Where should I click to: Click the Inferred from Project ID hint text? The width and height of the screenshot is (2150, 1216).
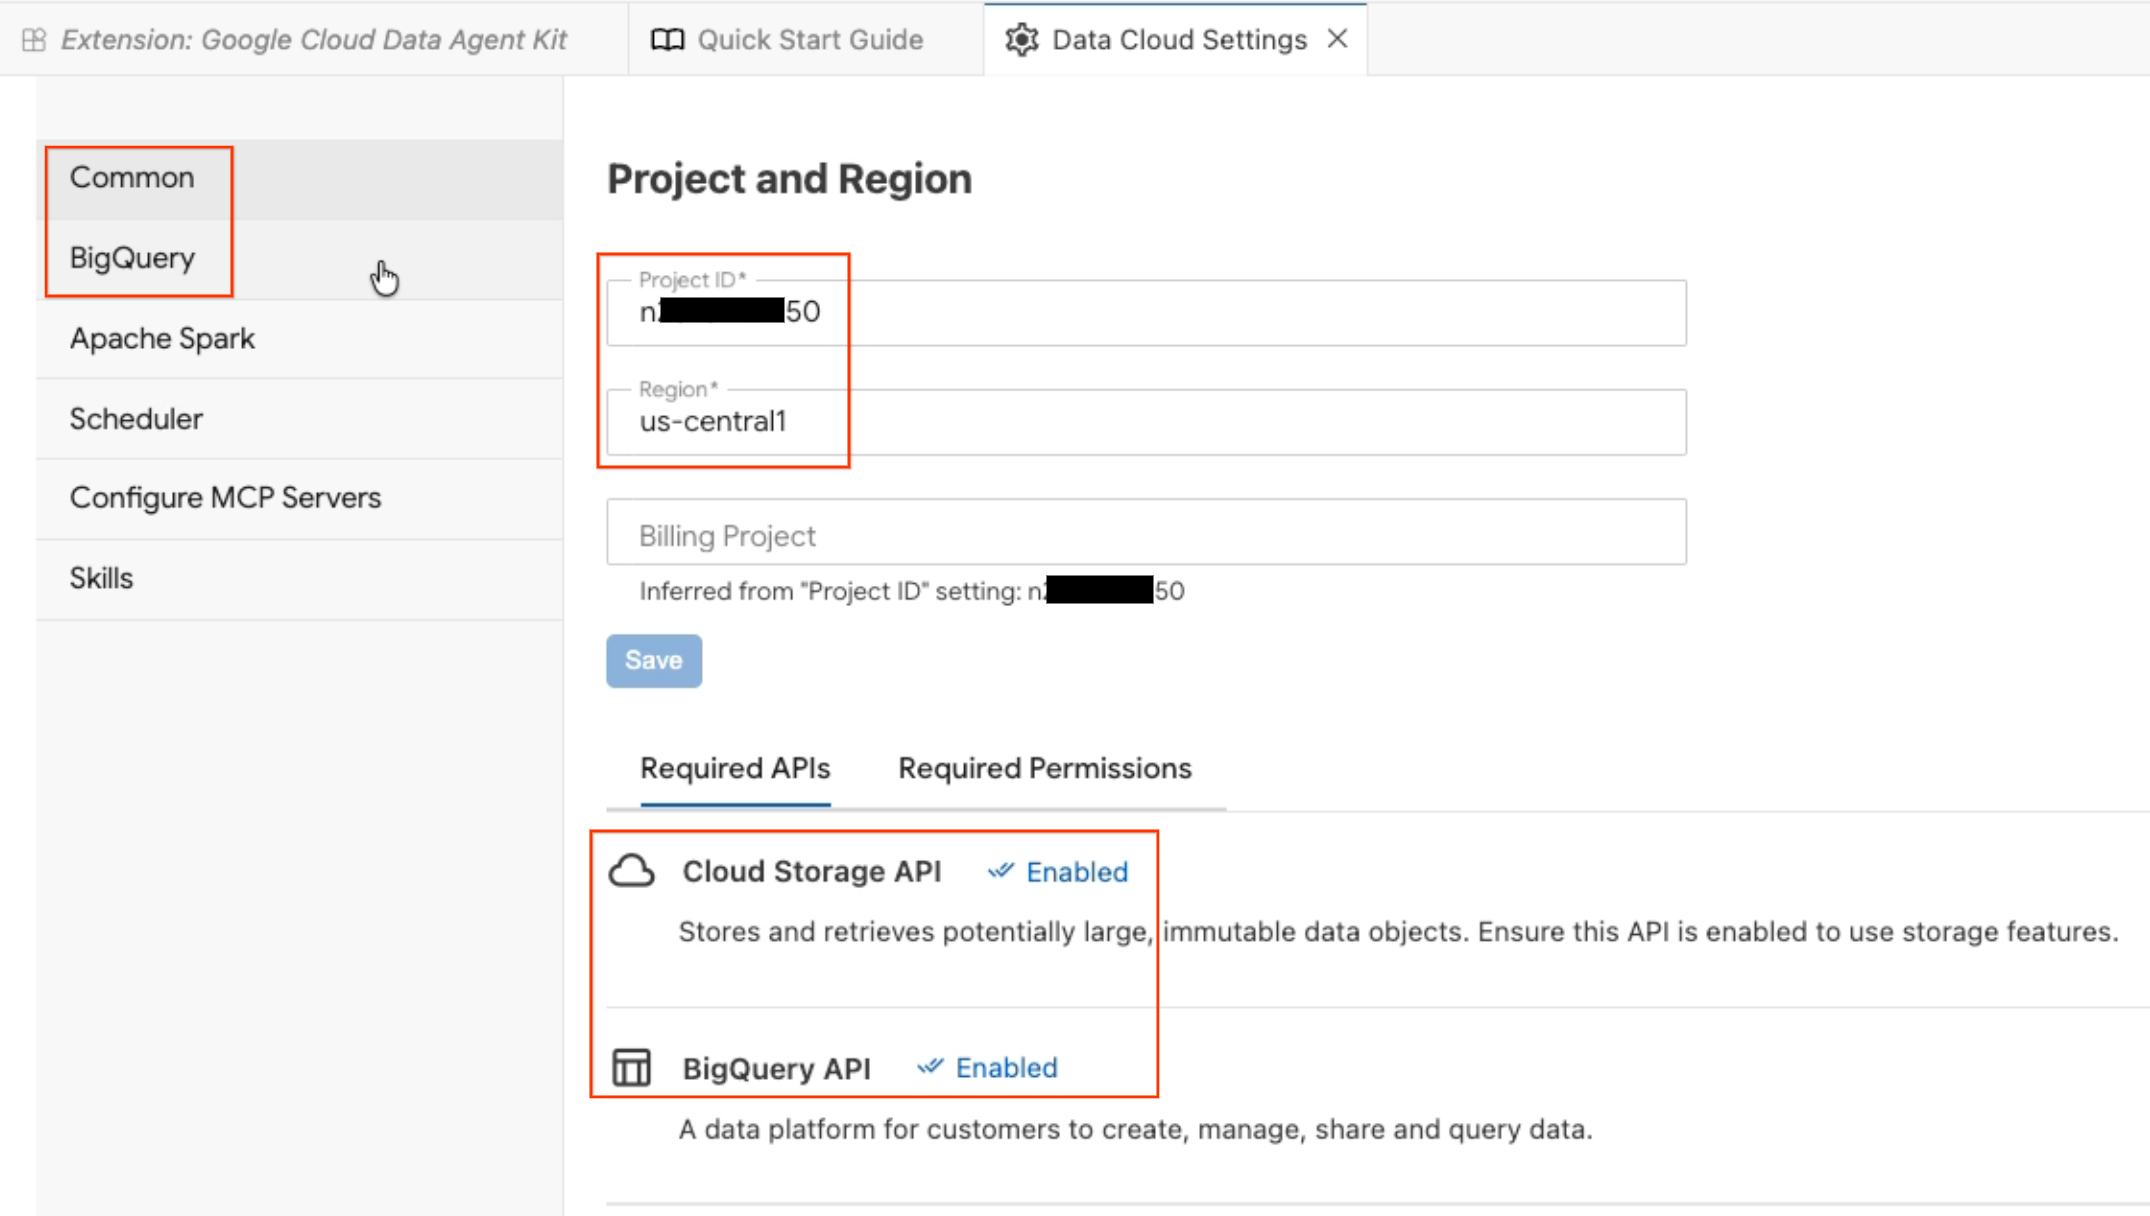tap(912, 591)
